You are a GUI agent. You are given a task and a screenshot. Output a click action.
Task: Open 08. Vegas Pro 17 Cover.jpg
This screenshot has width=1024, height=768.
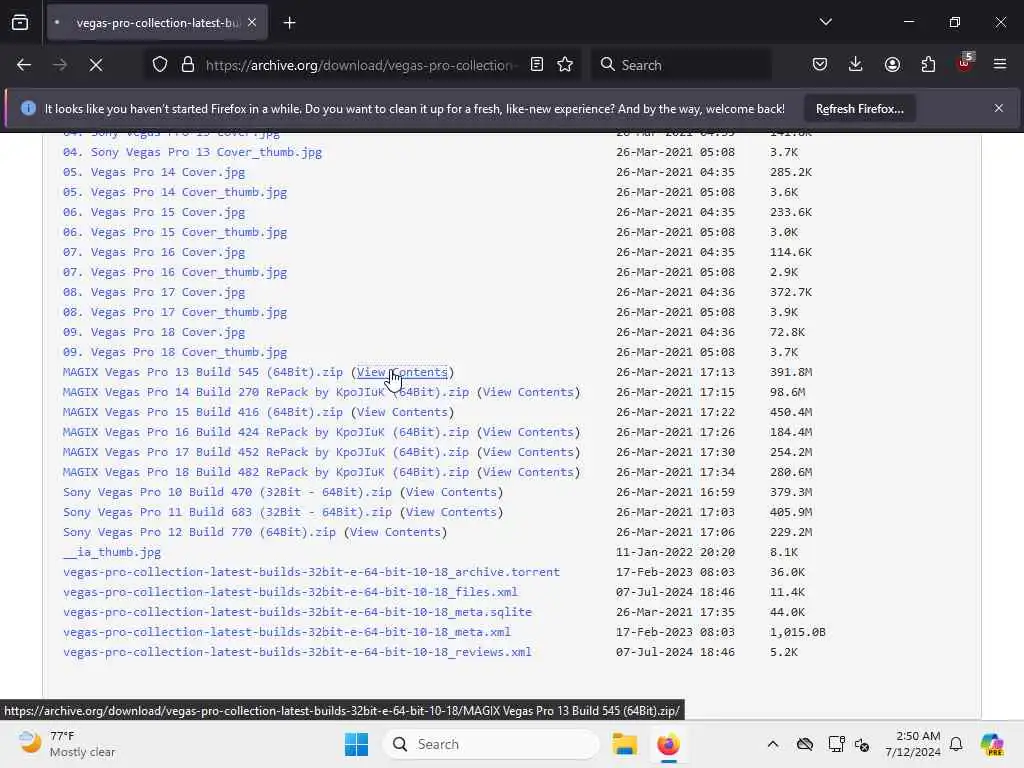point(153,293)
